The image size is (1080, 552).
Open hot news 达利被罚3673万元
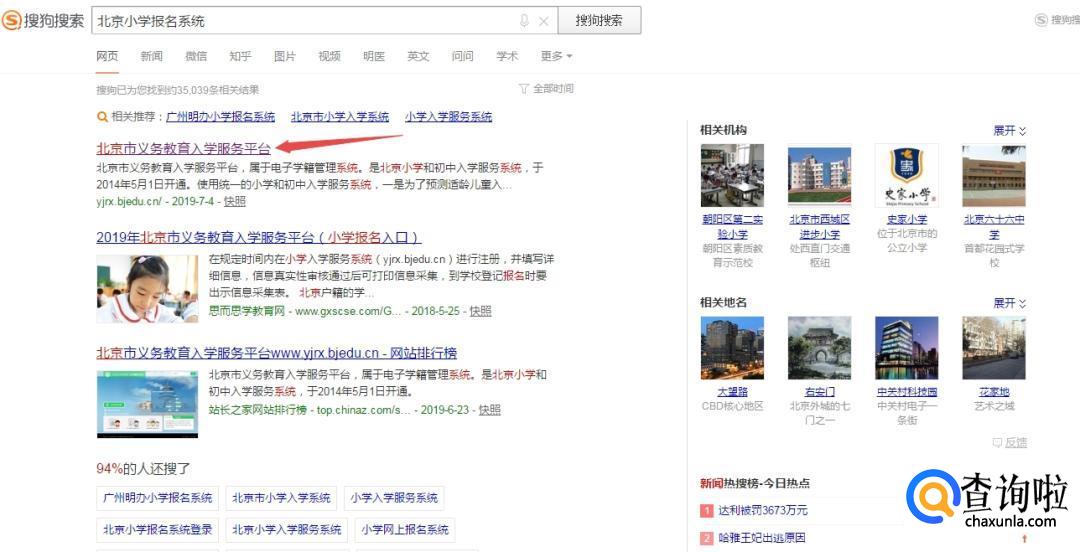[763, 511]
